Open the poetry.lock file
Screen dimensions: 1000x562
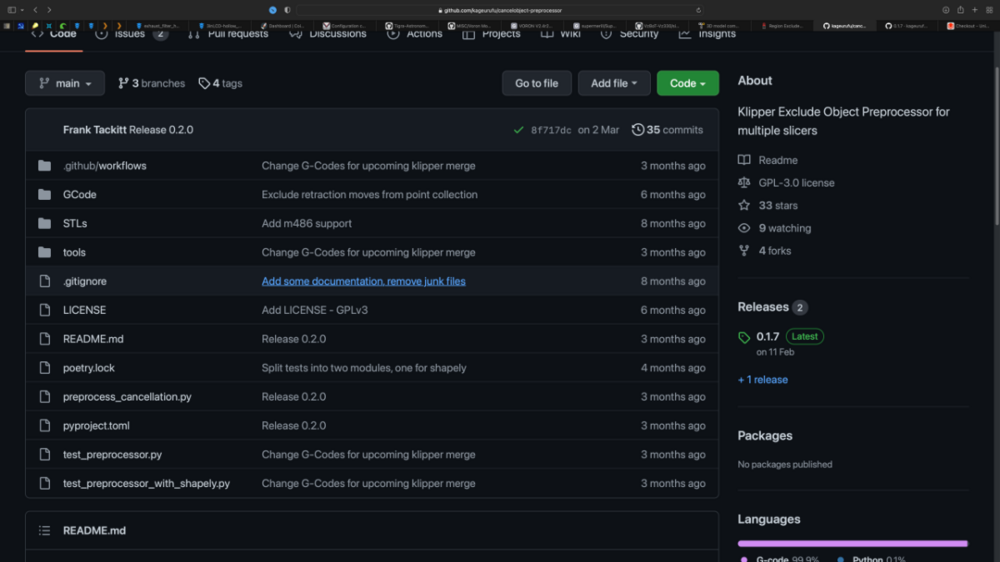coord(89,367)
